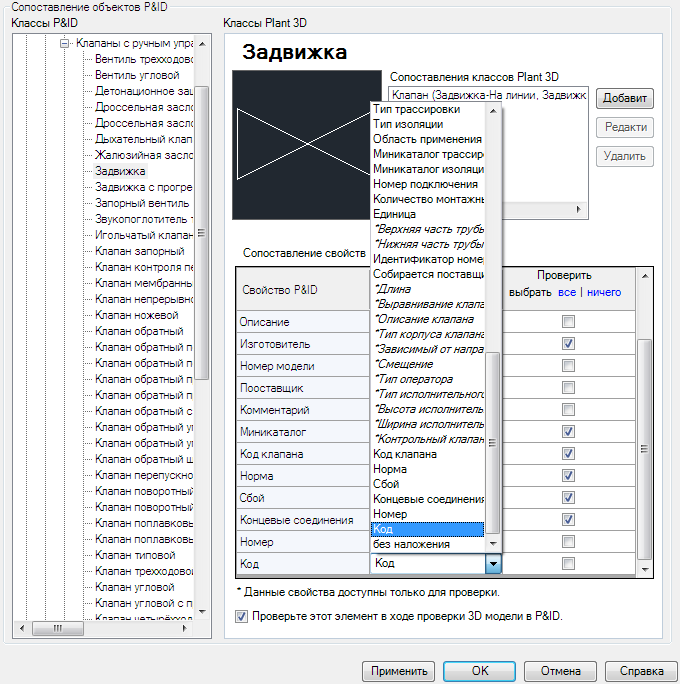Uncheck the 'Миникаталог' verify checkbox
Screen dimensions: 680x684
click(x=568, y=431)
